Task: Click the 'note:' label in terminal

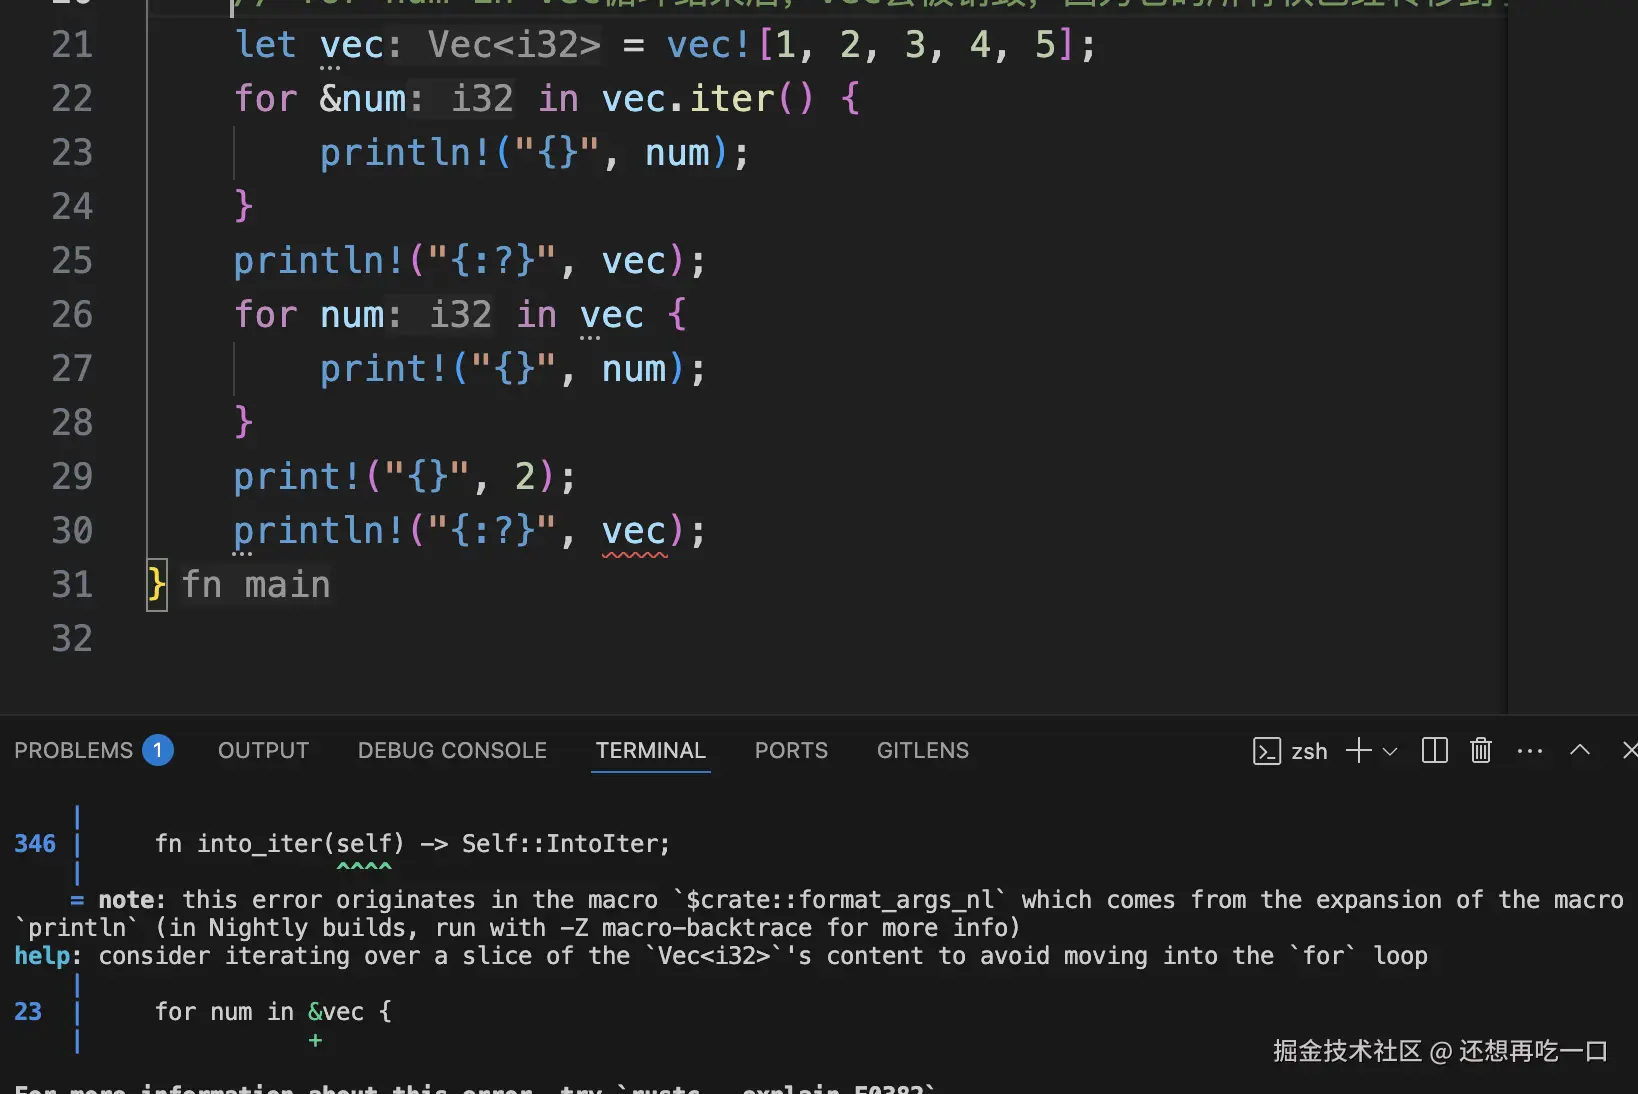Action: coord(132,900)
